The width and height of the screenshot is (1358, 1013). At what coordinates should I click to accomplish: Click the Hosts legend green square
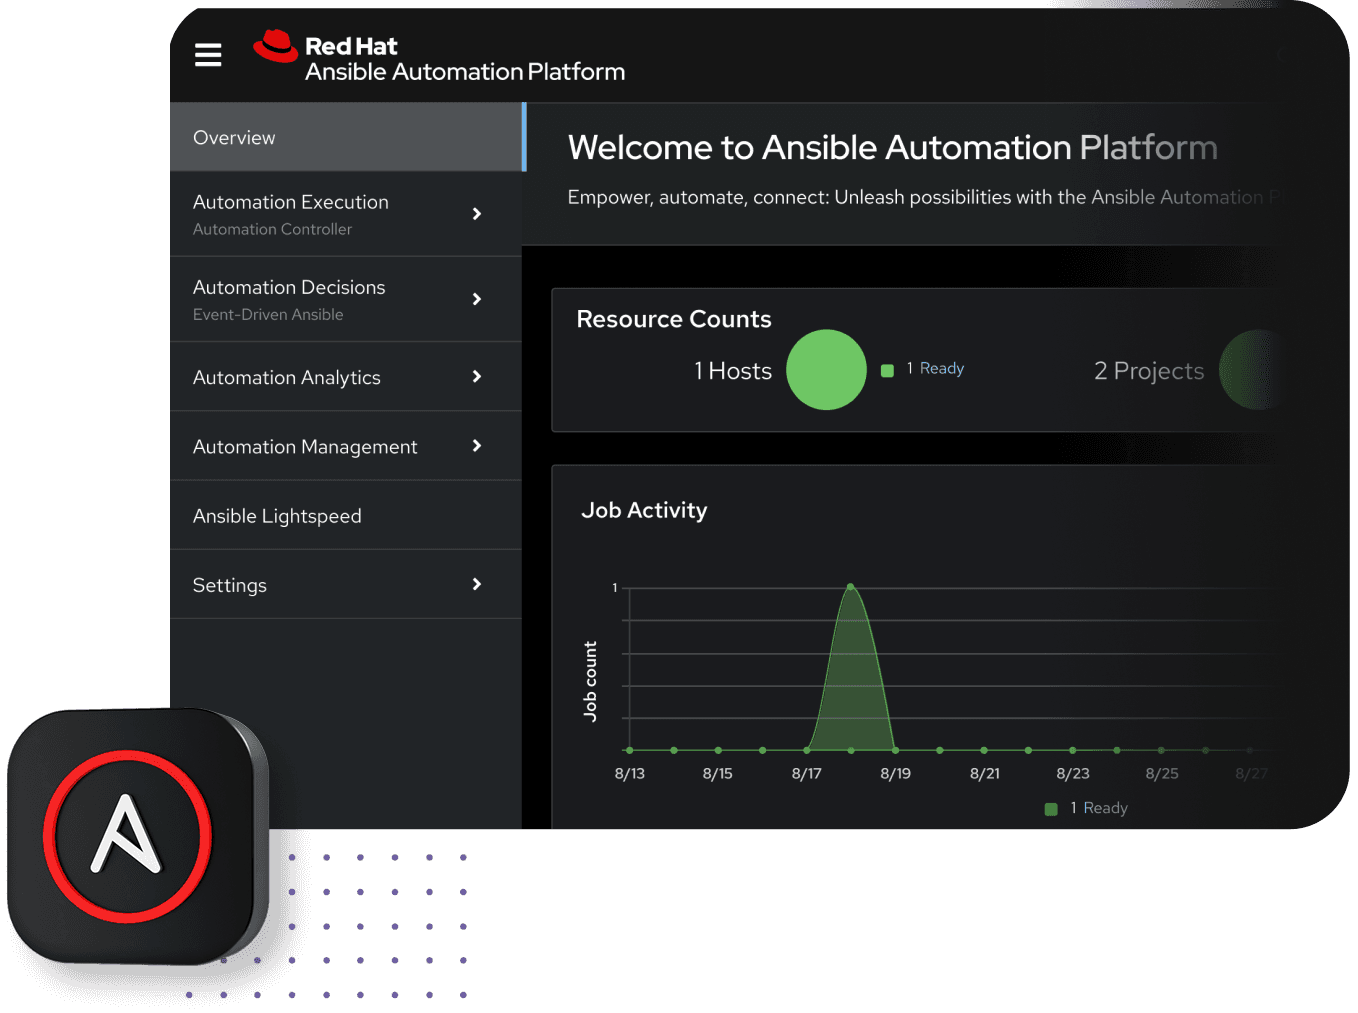pyautogui.click(x=887, y=371)
